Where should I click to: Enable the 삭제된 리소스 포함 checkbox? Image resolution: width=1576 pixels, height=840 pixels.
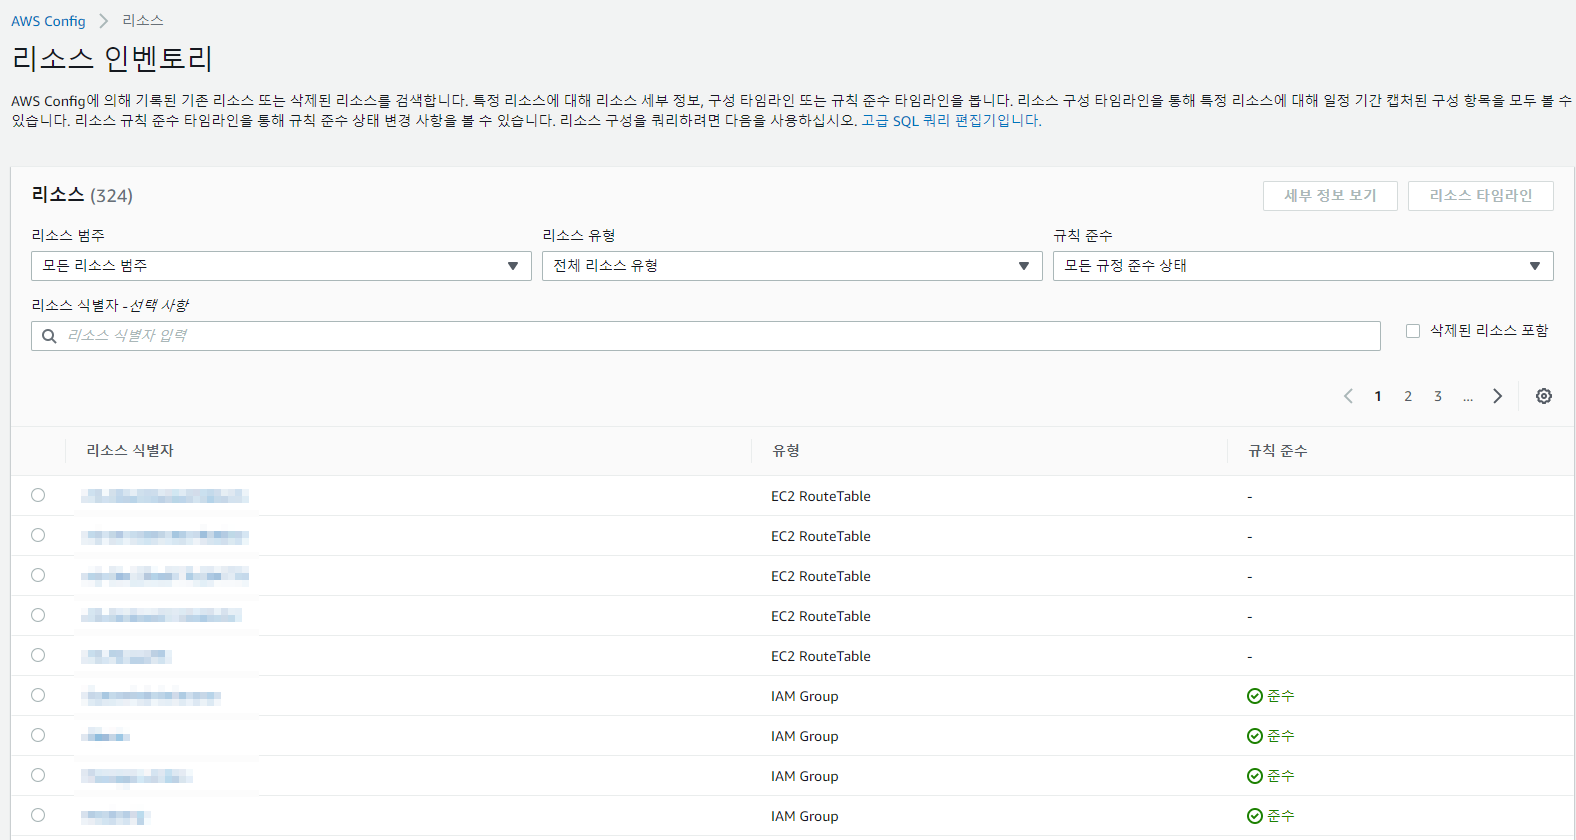coord(1413,331)
